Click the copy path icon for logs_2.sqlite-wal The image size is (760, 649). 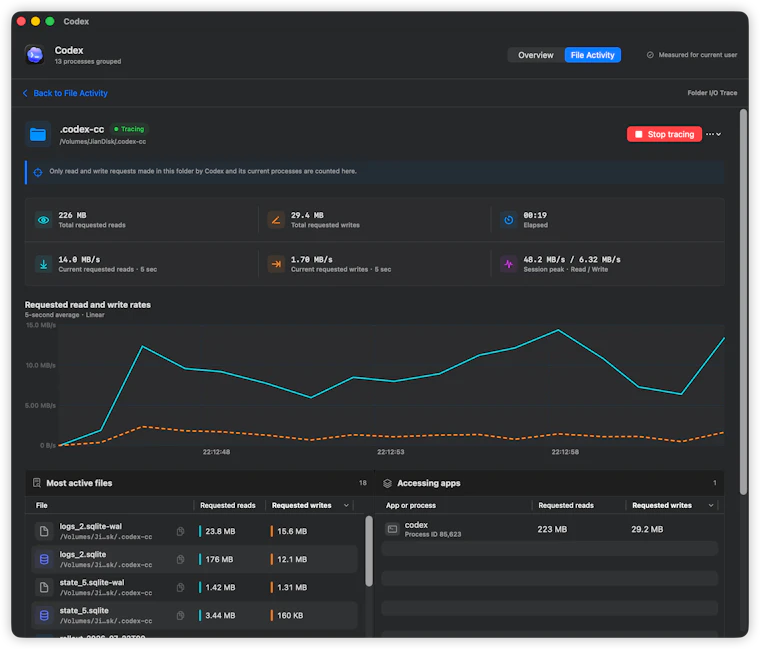pos(180,531)
